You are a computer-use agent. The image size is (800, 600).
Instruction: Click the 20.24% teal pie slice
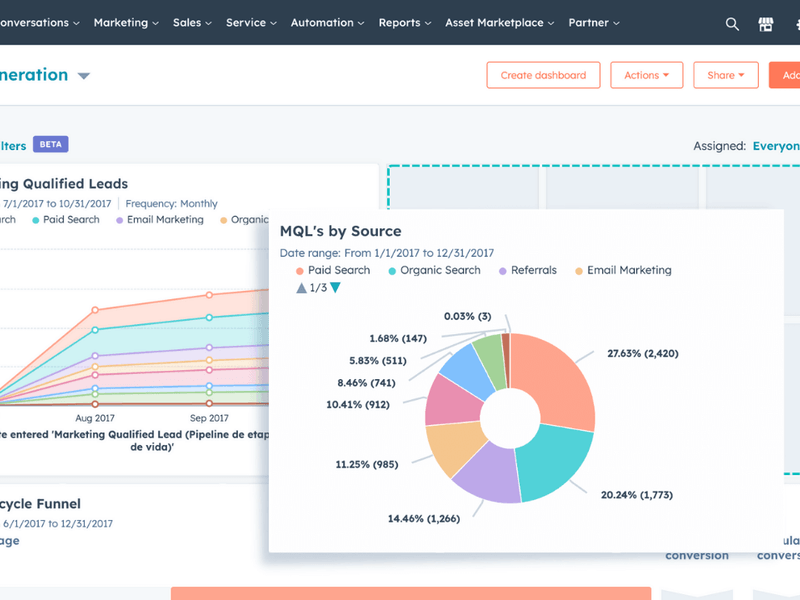pos(554,462)
